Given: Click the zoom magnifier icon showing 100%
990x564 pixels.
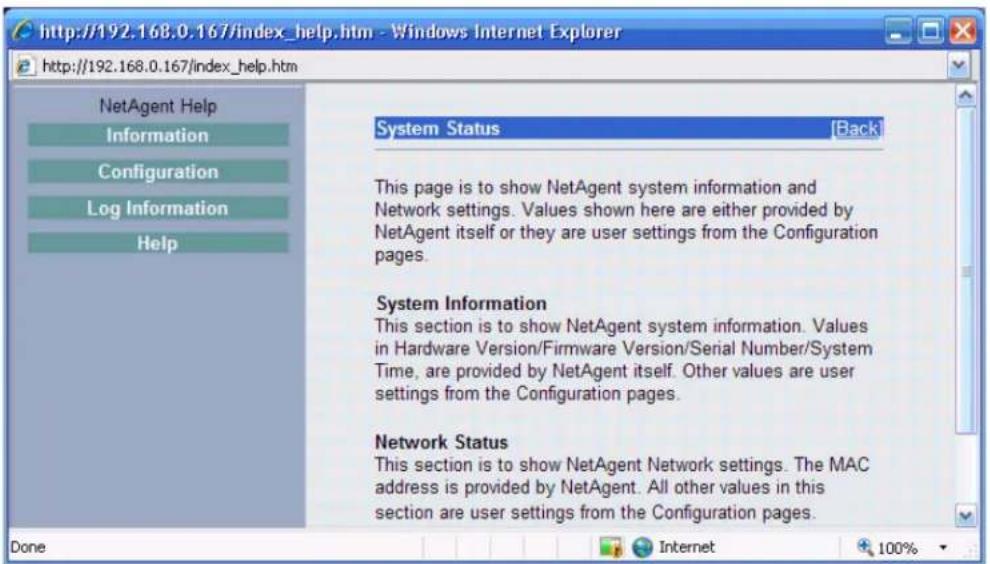Looking at the screenshot, I should [864, 546].
